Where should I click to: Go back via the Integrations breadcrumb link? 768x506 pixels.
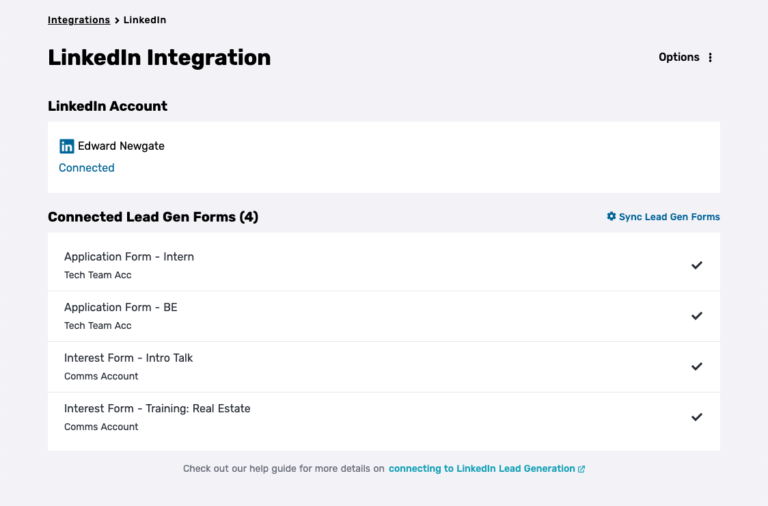click(x=78, y=20)
